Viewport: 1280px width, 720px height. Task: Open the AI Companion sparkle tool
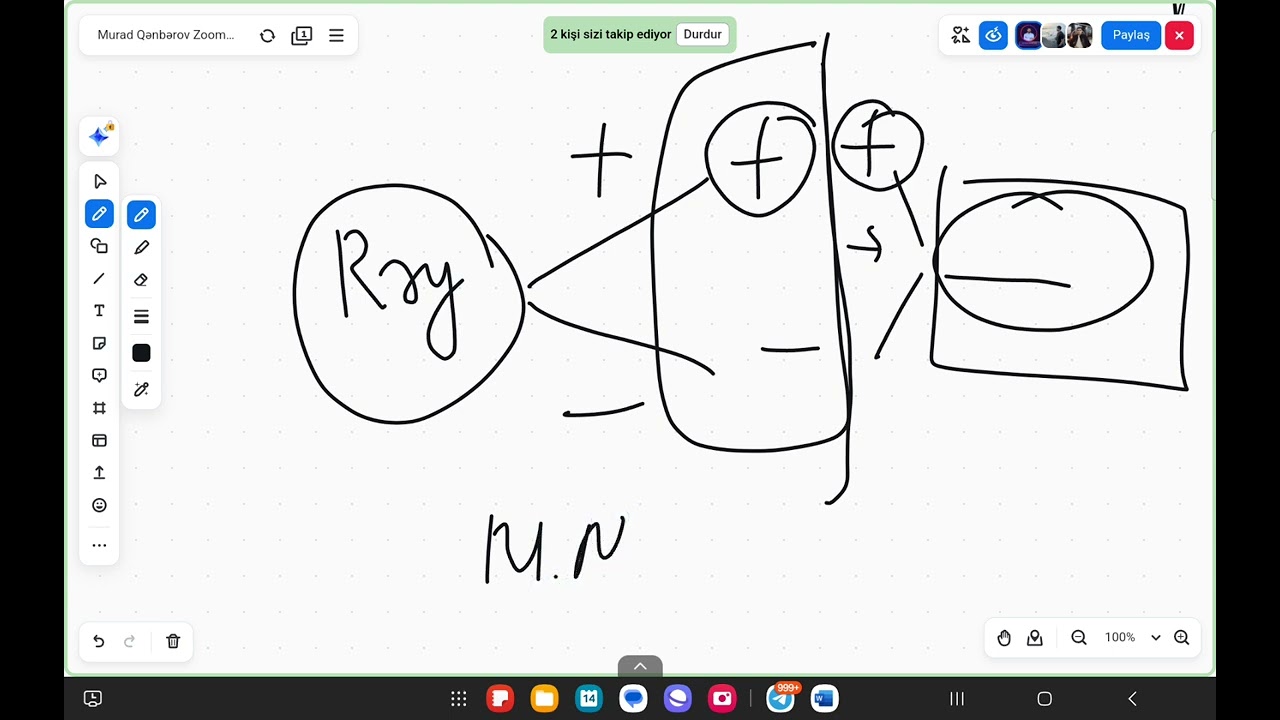(99, 136)
